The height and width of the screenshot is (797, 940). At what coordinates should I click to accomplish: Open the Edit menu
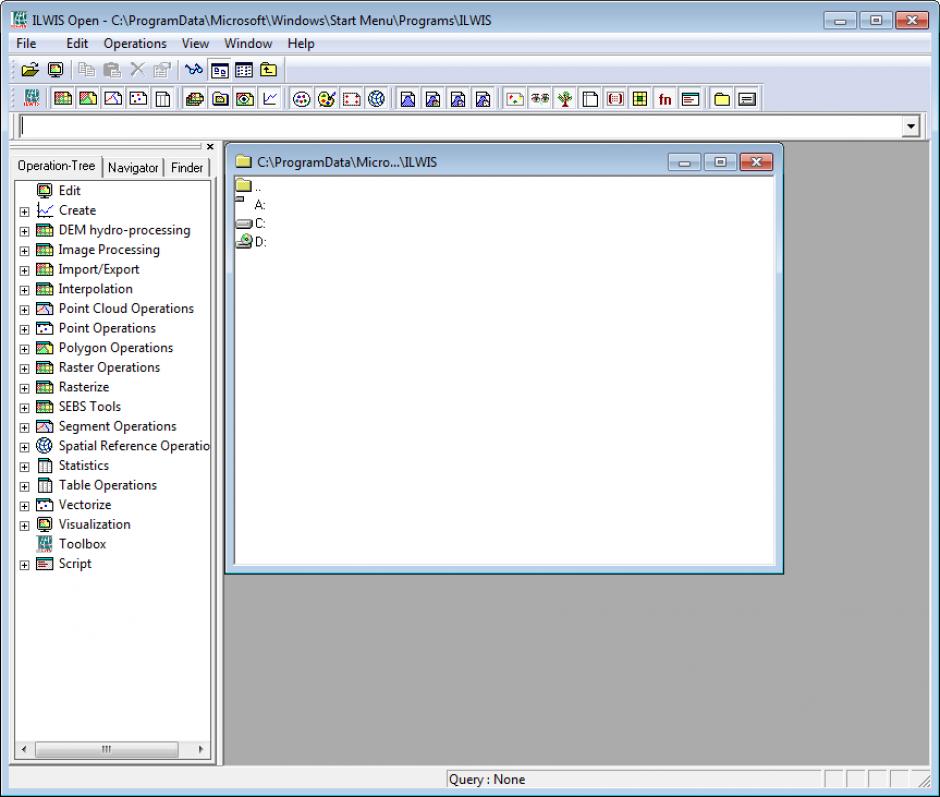[77, 43]
